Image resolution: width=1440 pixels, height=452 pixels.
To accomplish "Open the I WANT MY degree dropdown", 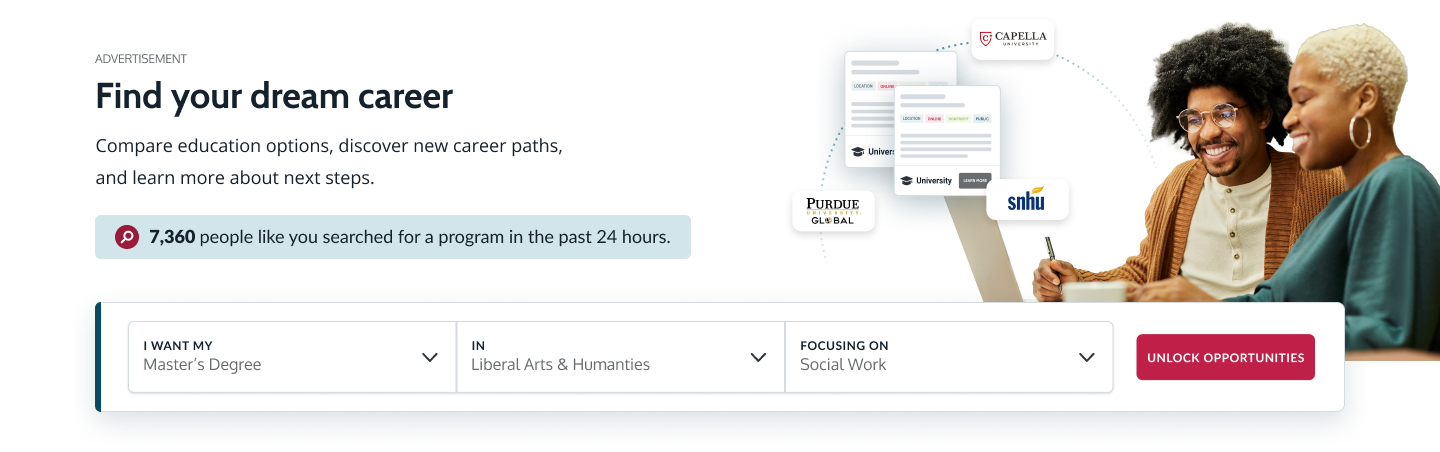I will 292,357.
